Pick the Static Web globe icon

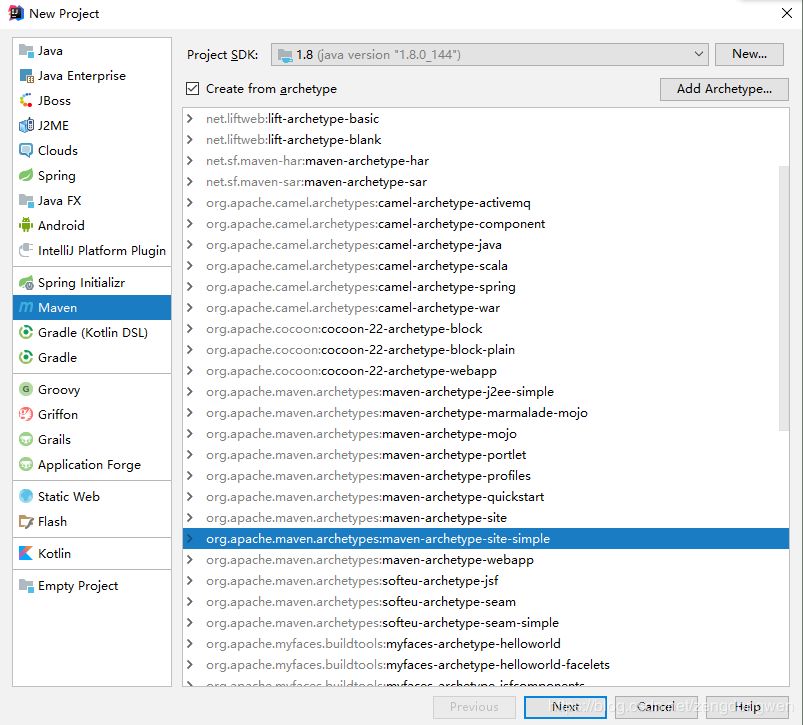[x=26, y=496]
